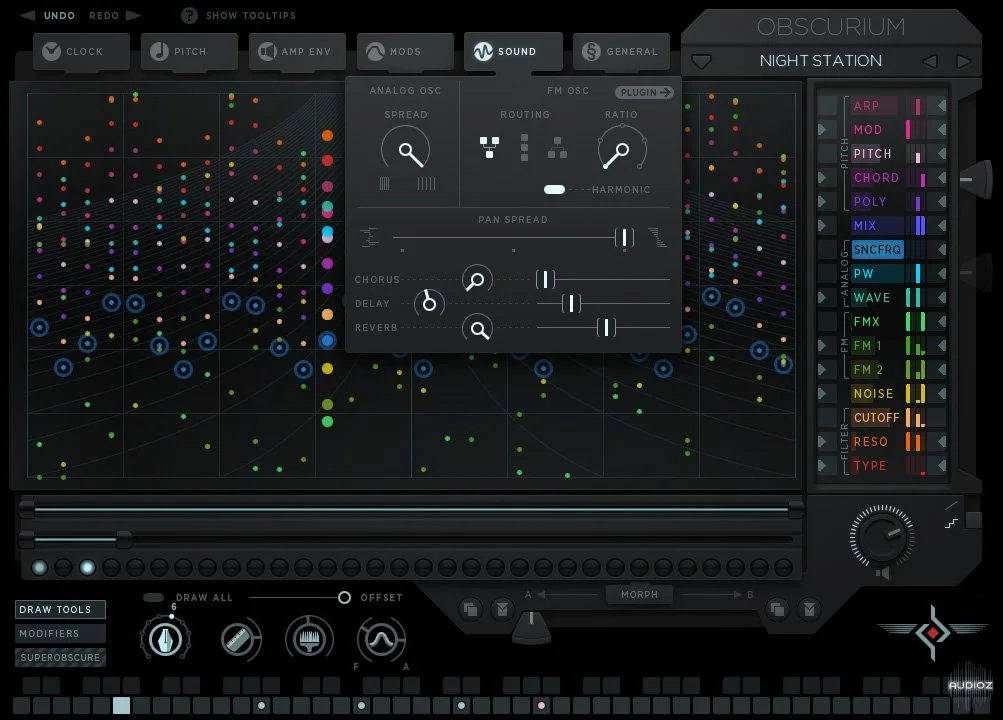Adjust the Analog OSC Spread knob
1003x720 pixels.
click(x=406, y=151)
